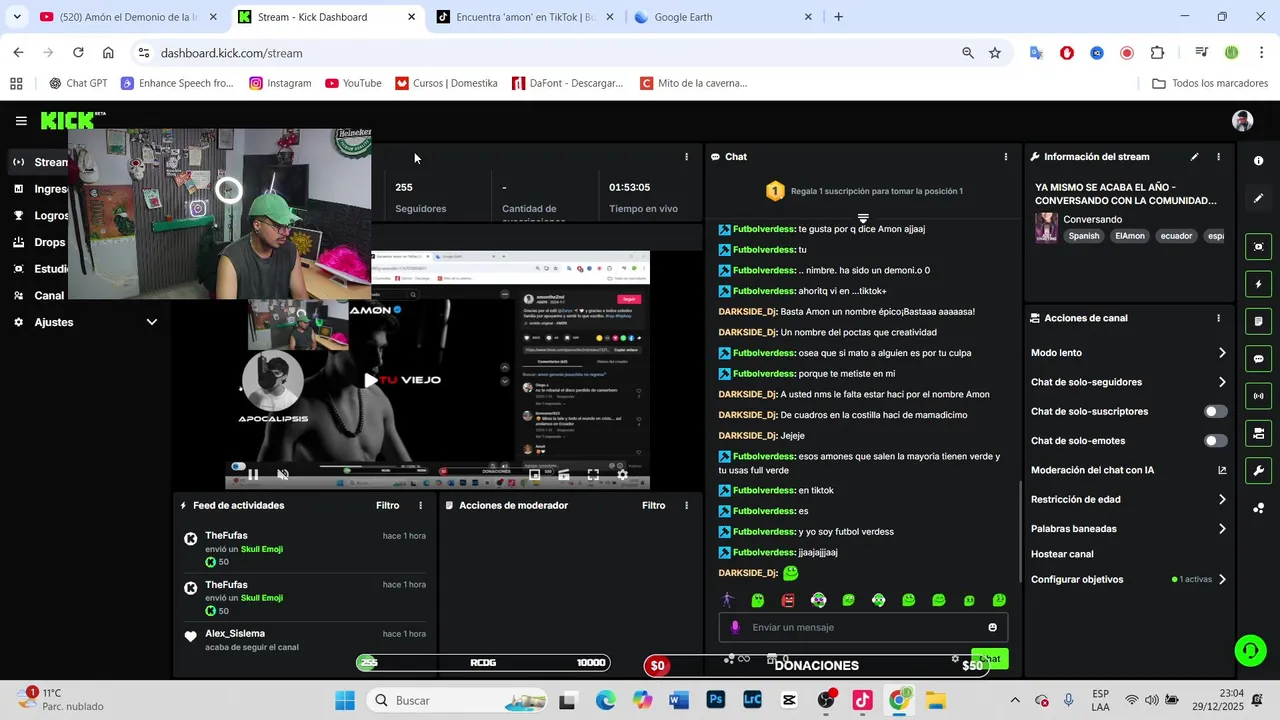Toggle the video camera panel icon
This screenshot has height=720, width=1280.
[1259, 433]
